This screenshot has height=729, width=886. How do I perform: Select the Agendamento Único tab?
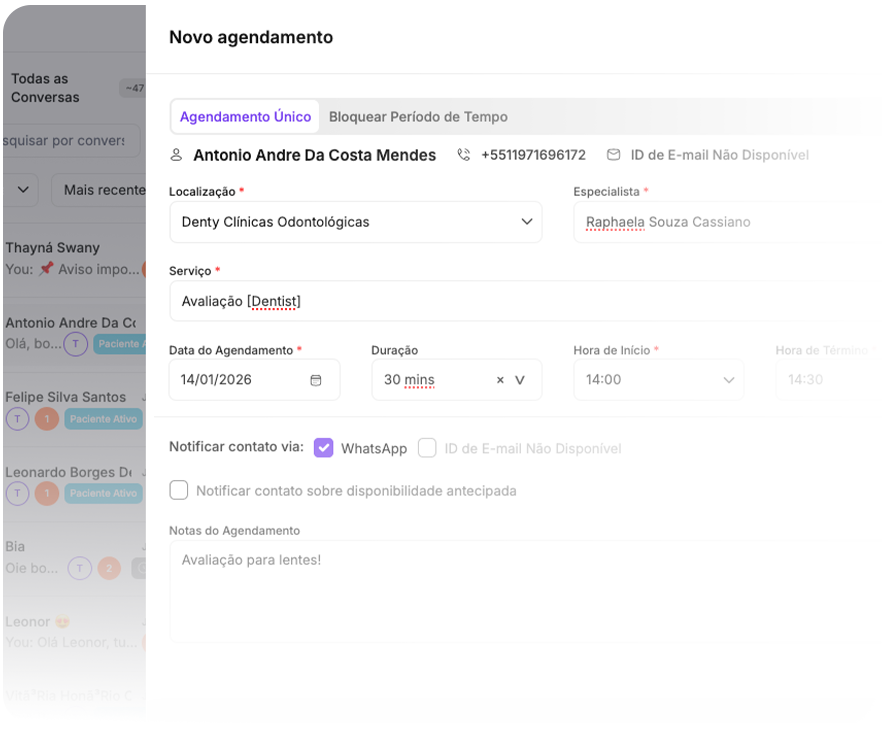pos(245,117)
